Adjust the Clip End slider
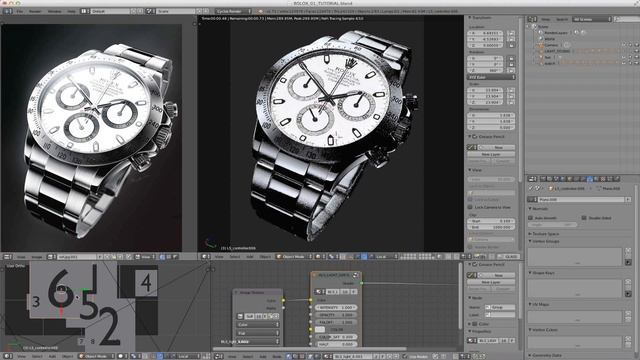The height and width of the screenshot is (360, 640). (491, 227)
